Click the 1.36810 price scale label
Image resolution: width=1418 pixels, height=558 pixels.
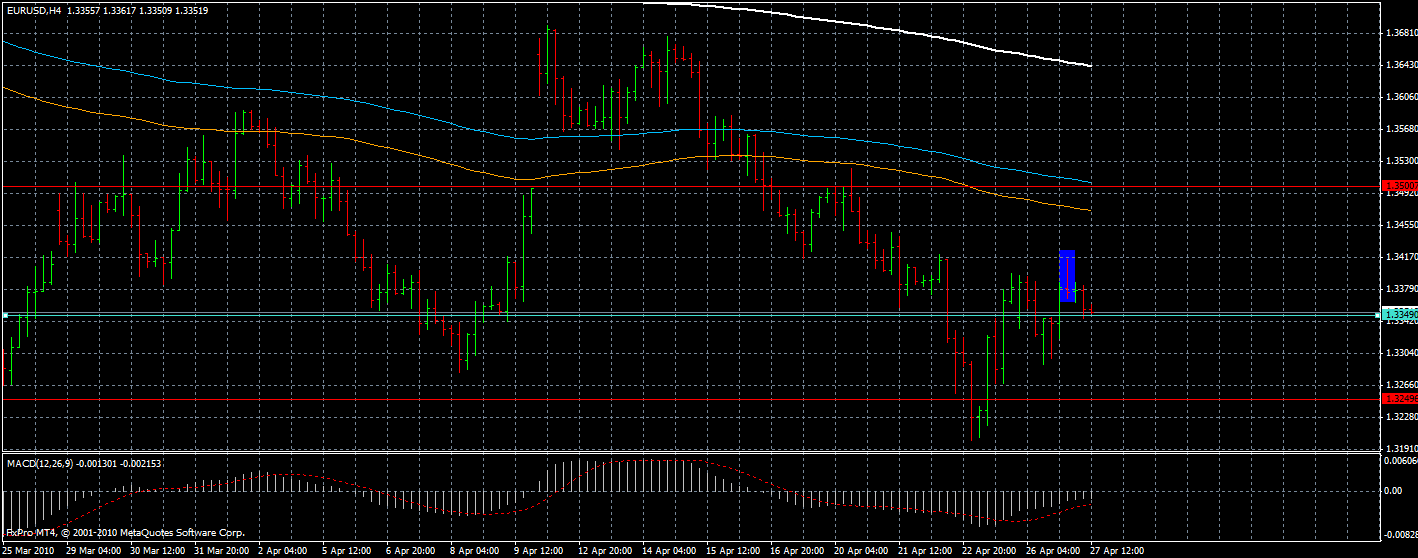pyautogui.click(x=1401, y=33)
